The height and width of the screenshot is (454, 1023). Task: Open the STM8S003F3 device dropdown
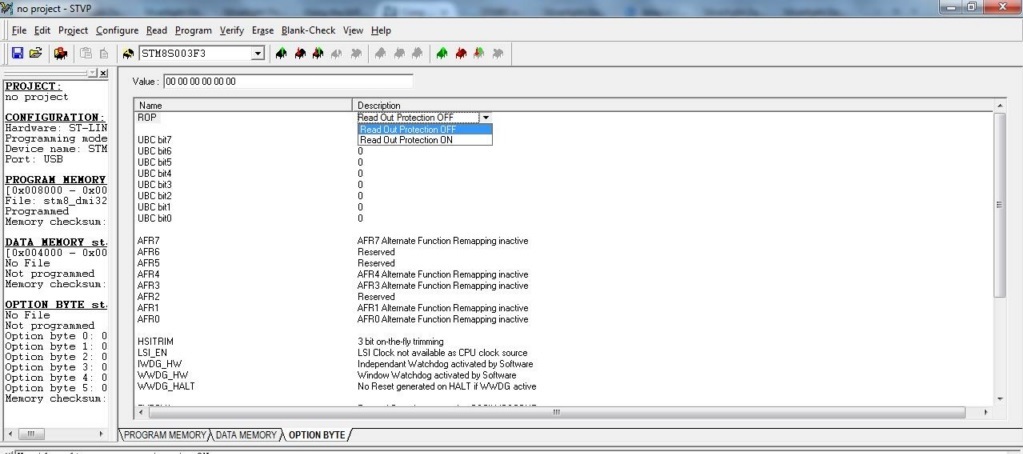pyautogui.click(x=258, y=53)
